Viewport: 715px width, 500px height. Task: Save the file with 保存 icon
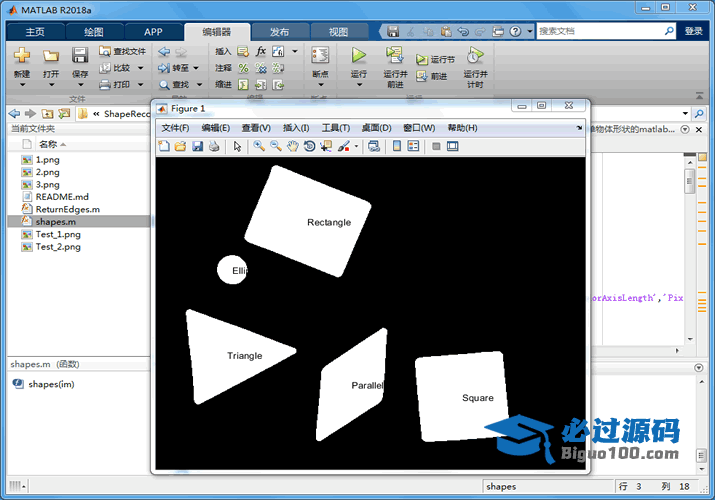(x=80, y=56)
